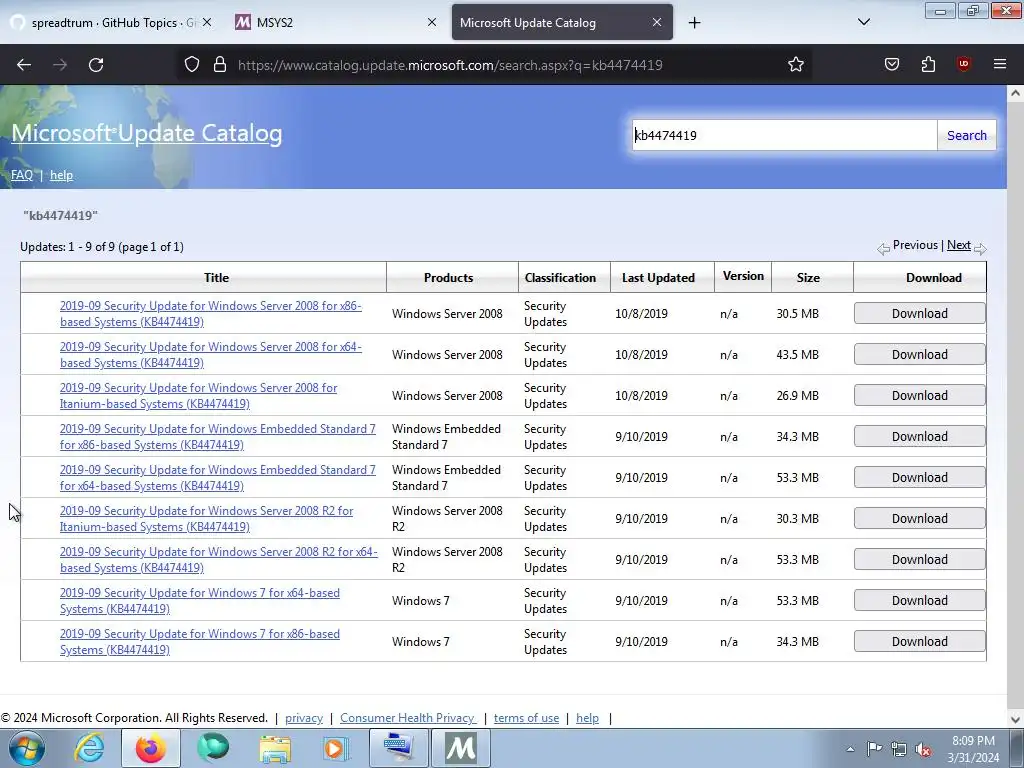This screenshot has height=768, width=1024.
Task: Open Server 2008 R2 Itanium update link
Action: coord(206,519)
